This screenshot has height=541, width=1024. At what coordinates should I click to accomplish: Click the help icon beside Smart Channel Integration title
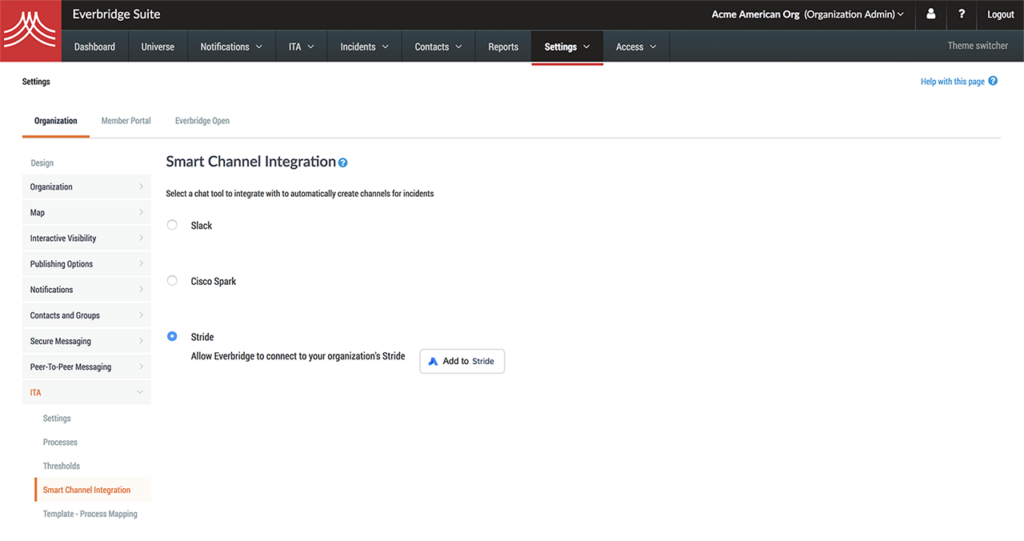coord(343,163)
